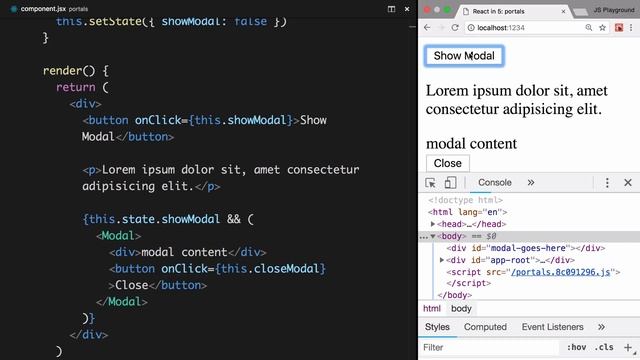Viewport: 640px width, 360px height.
Task: Show more DevTools panels chevron
Action: pos(531,182)
